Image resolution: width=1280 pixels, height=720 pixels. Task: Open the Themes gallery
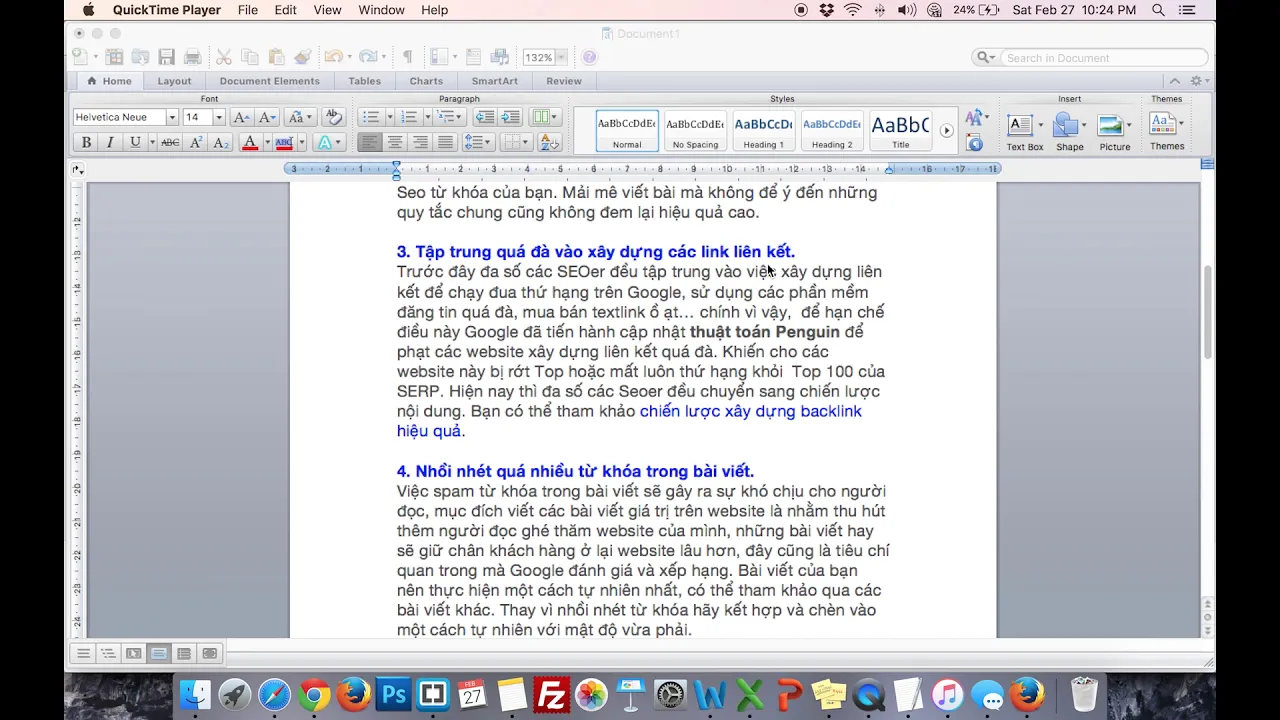1166,131
